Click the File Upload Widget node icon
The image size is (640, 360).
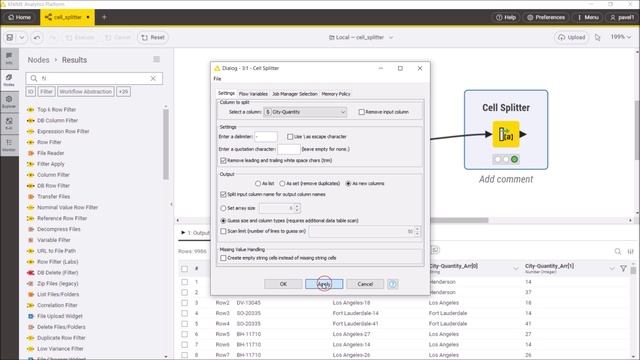point(30,316)
